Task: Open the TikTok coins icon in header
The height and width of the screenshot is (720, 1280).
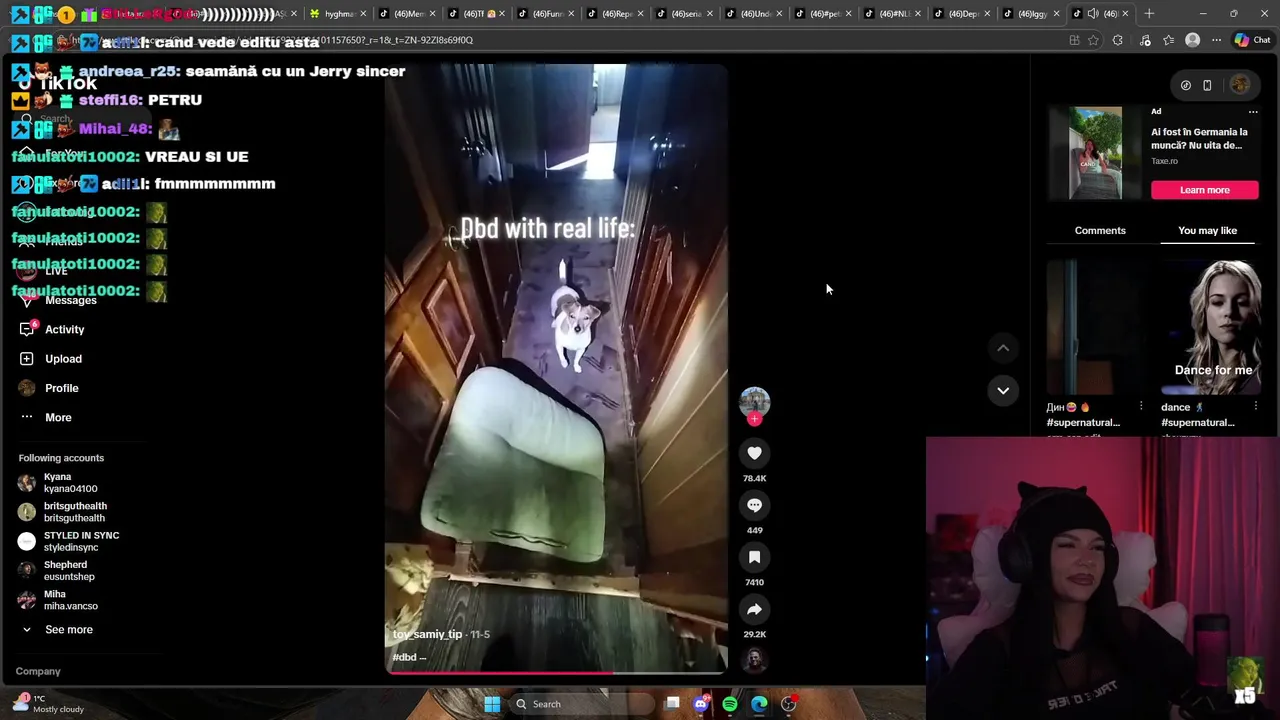Action: [x=1185, y=85]
